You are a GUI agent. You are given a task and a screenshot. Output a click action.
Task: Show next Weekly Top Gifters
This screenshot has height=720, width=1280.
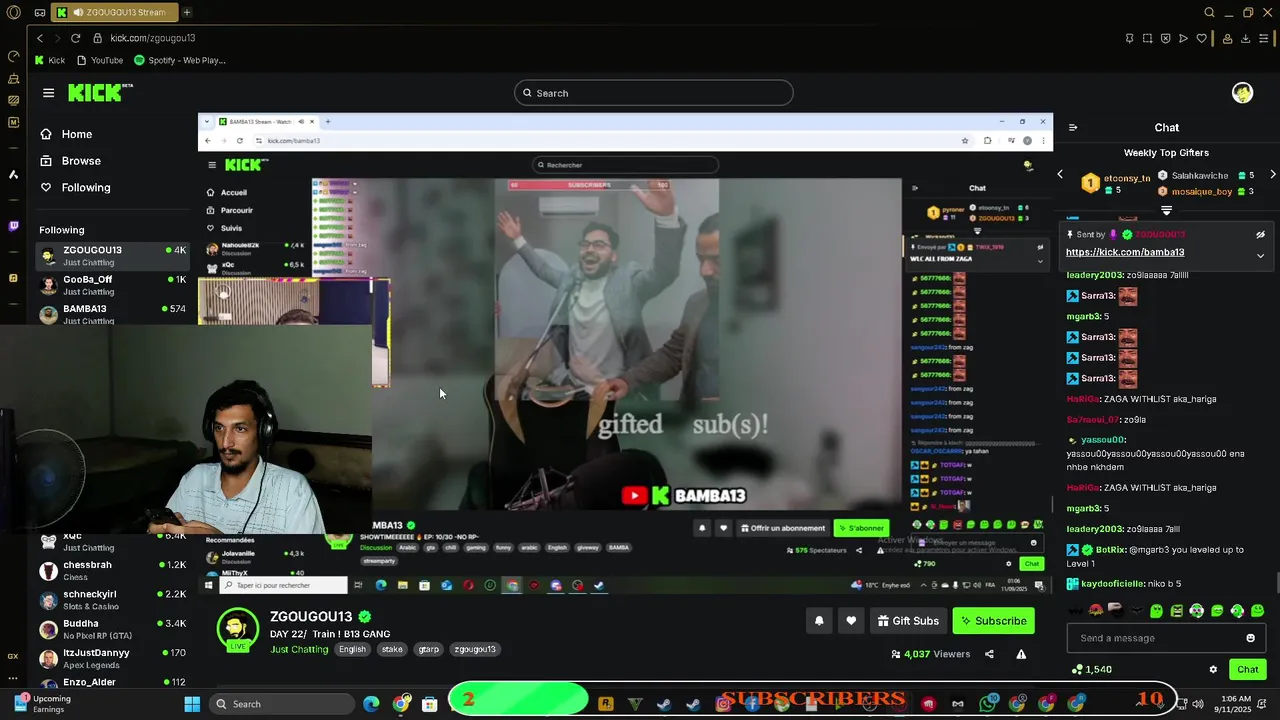(1272, 174)
